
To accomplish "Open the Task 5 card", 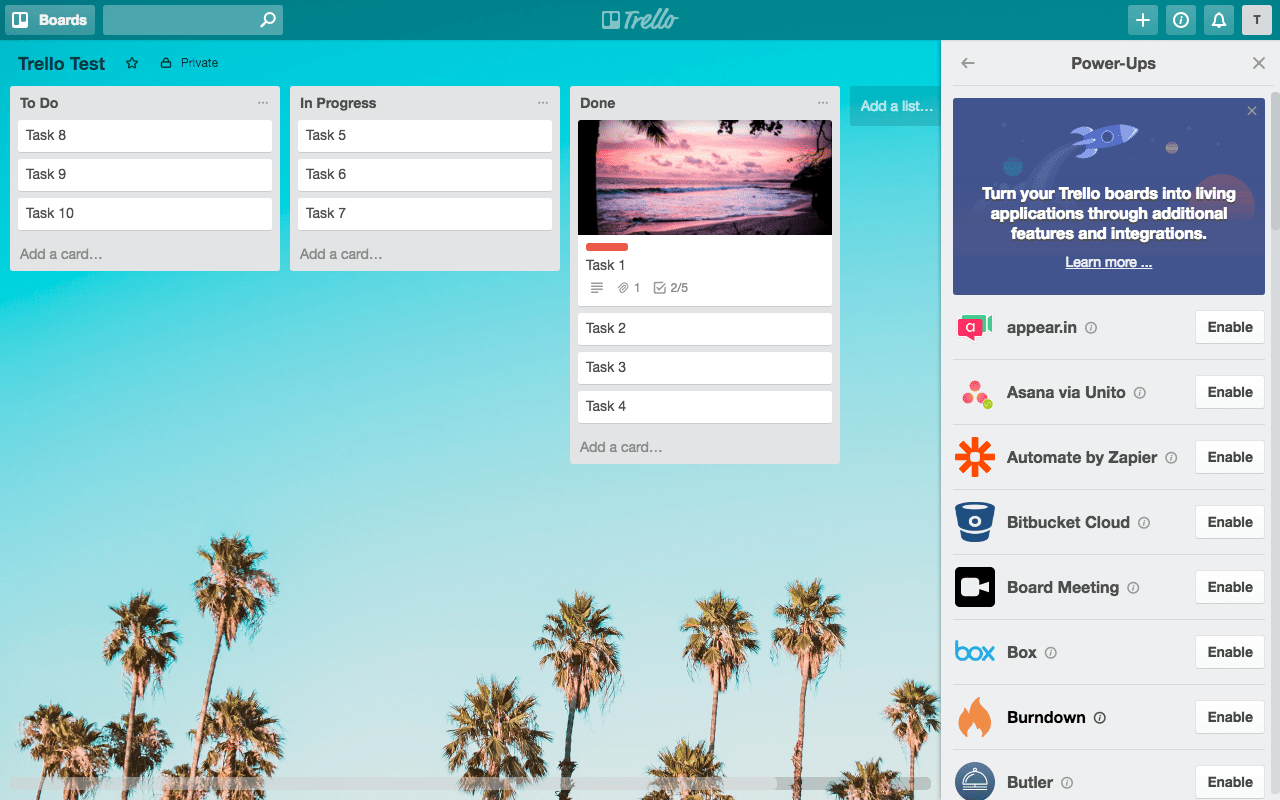I will [425, 136].
